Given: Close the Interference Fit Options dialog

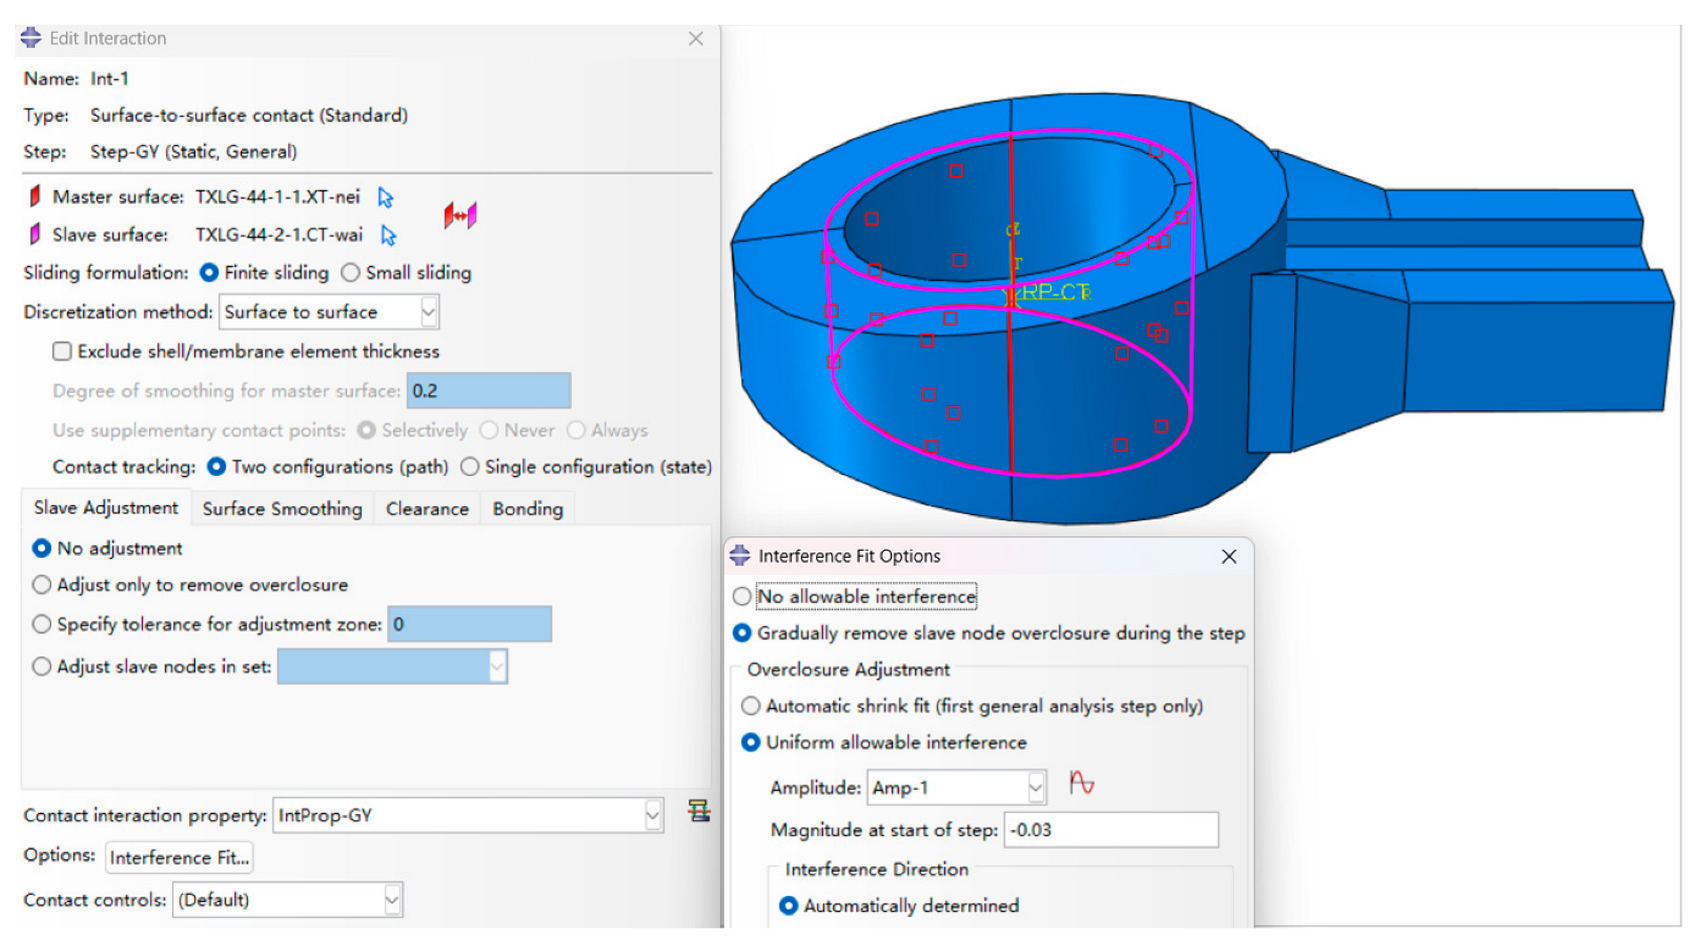Looking at the screenshot, I should pos(1229,557).
